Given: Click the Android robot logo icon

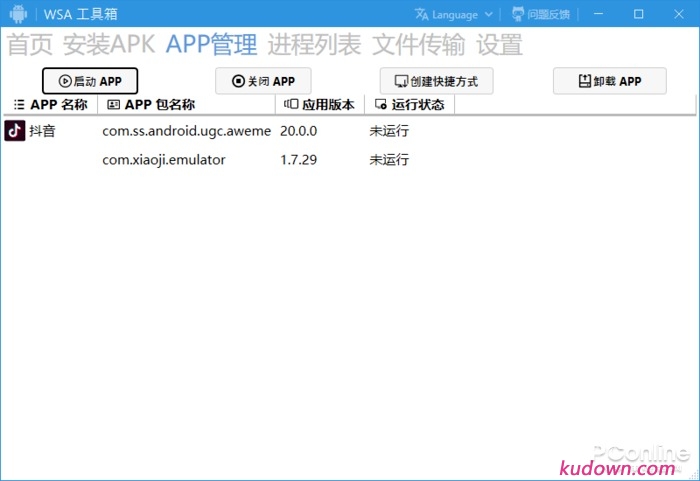Looking at the screenshot, I should click(x=18, y=14).
